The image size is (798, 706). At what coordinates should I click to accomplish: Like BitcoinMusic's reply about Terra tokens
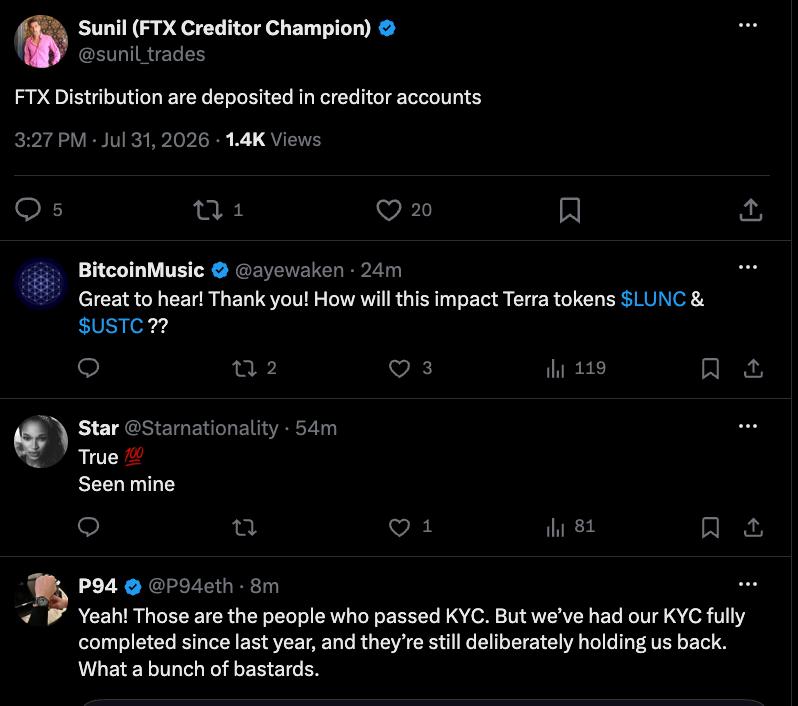(x=400, y=368)
